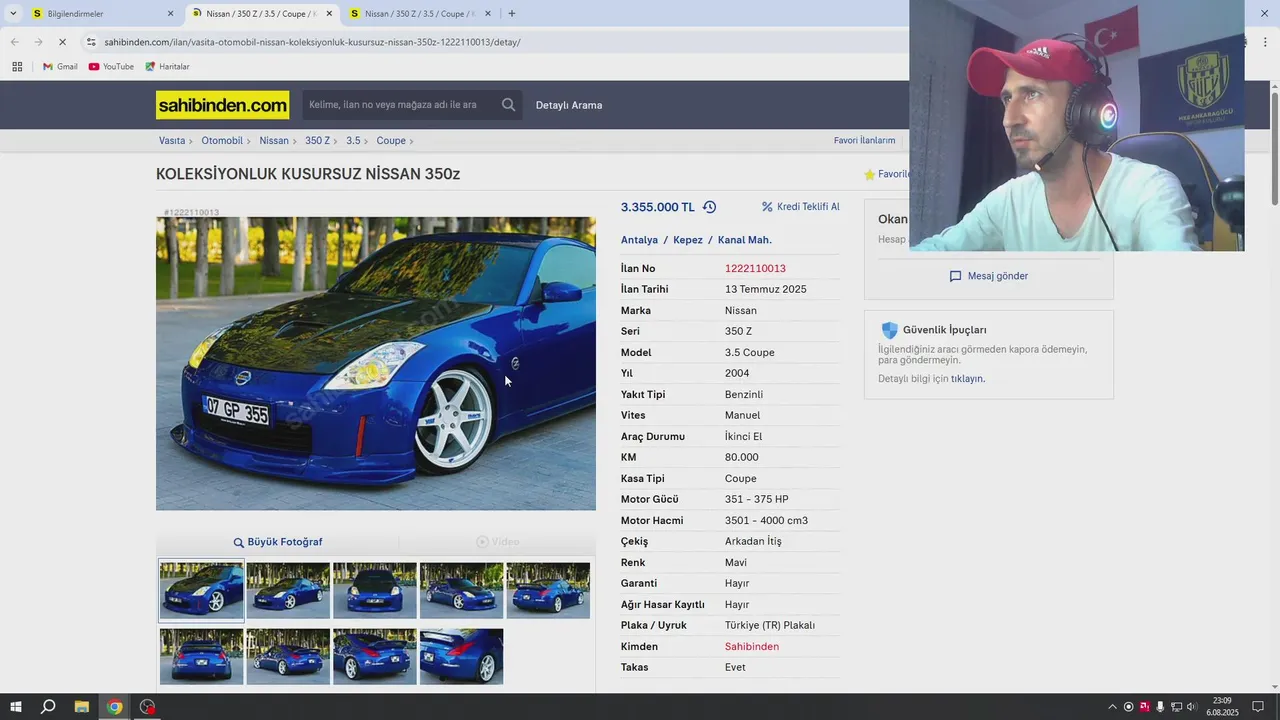This screenshot has width=1280, height=720.
Task: Go to Otomobil breadcrumb
Action: tap(222, 141)
